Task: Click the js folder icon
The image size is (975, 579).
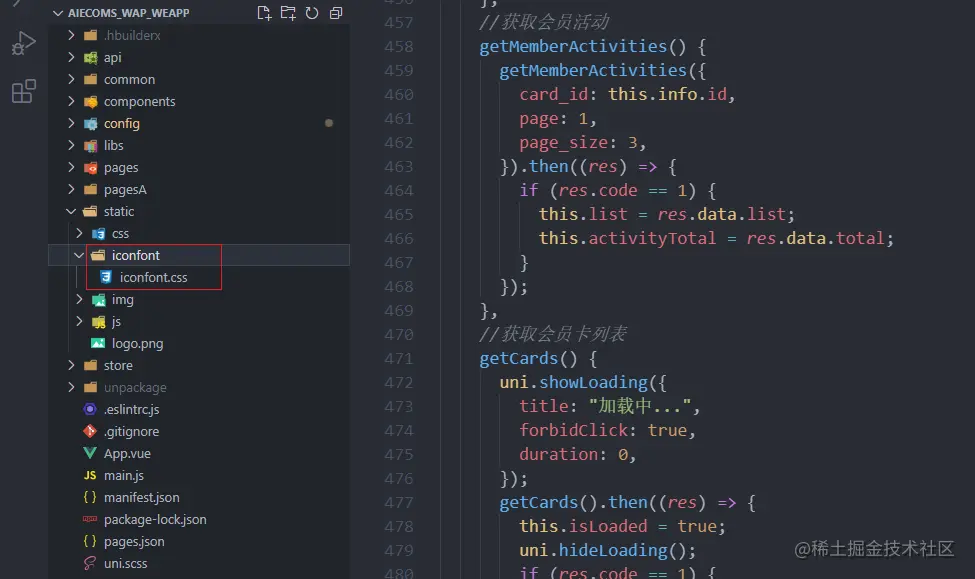Action: coord(98,322)
